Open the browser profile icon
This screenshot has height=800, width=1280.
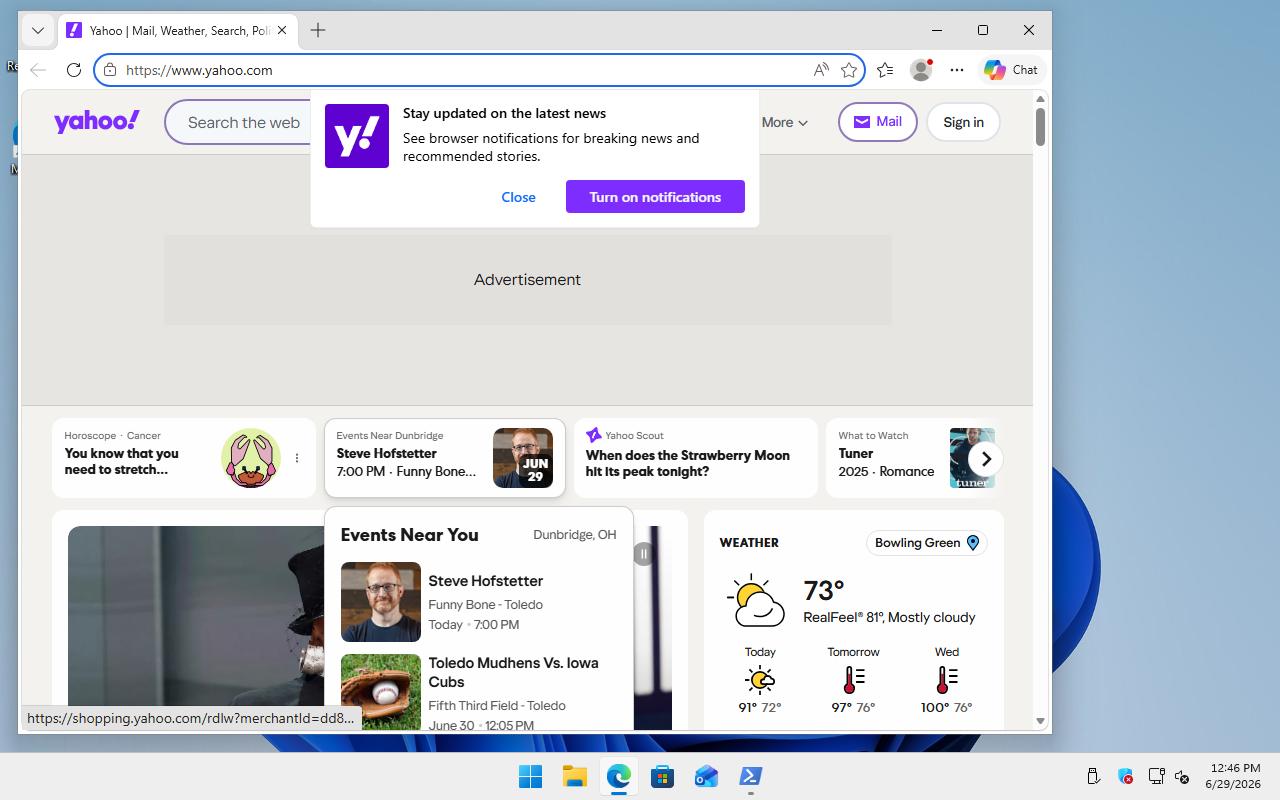(x=921, y=70)
